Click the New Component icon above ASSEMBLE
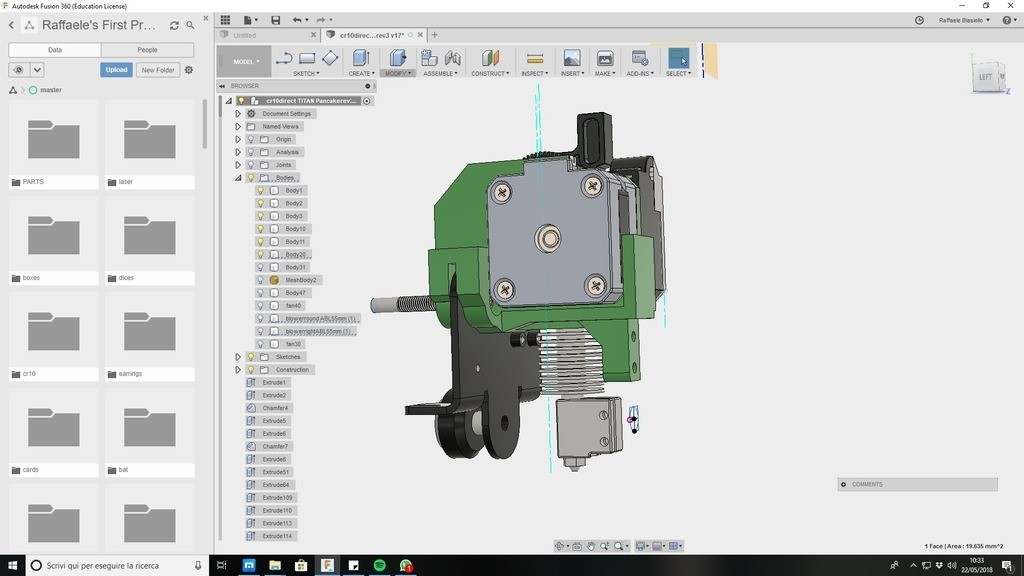 point(429,58)
